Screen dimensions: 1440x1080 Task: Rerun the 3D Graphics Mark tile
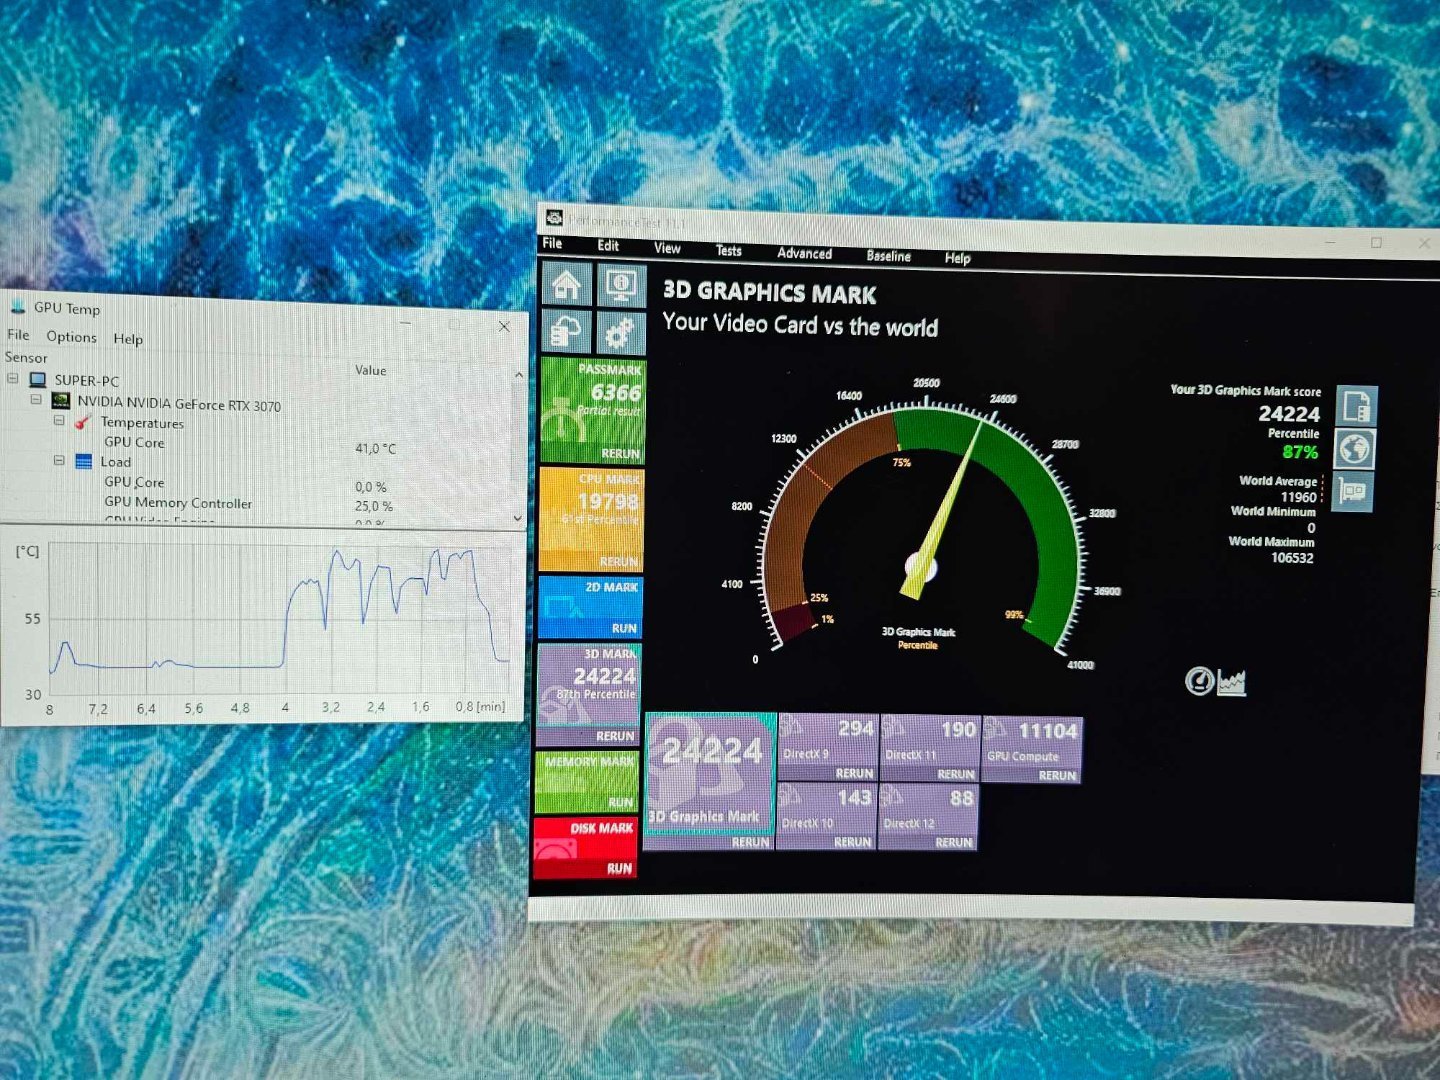pos(750,842)
